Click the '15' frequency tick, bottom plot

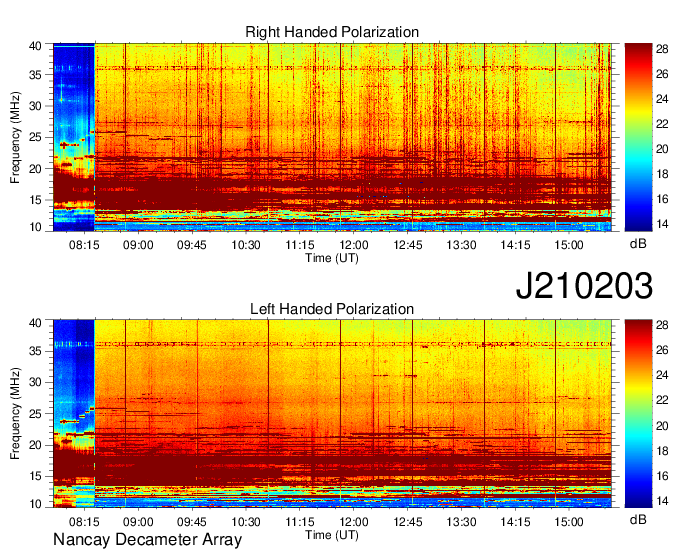(36, 477)
